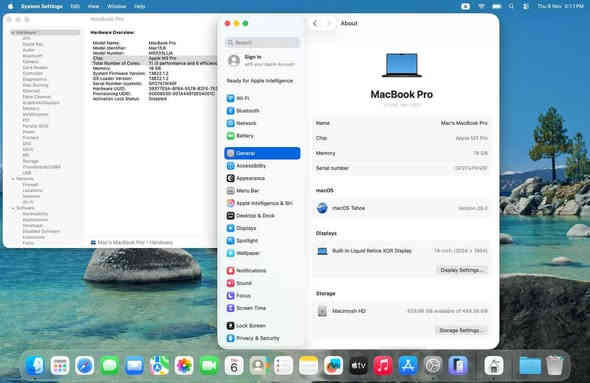
Task: Select USB in System Information tree
Action: [27, 173]
